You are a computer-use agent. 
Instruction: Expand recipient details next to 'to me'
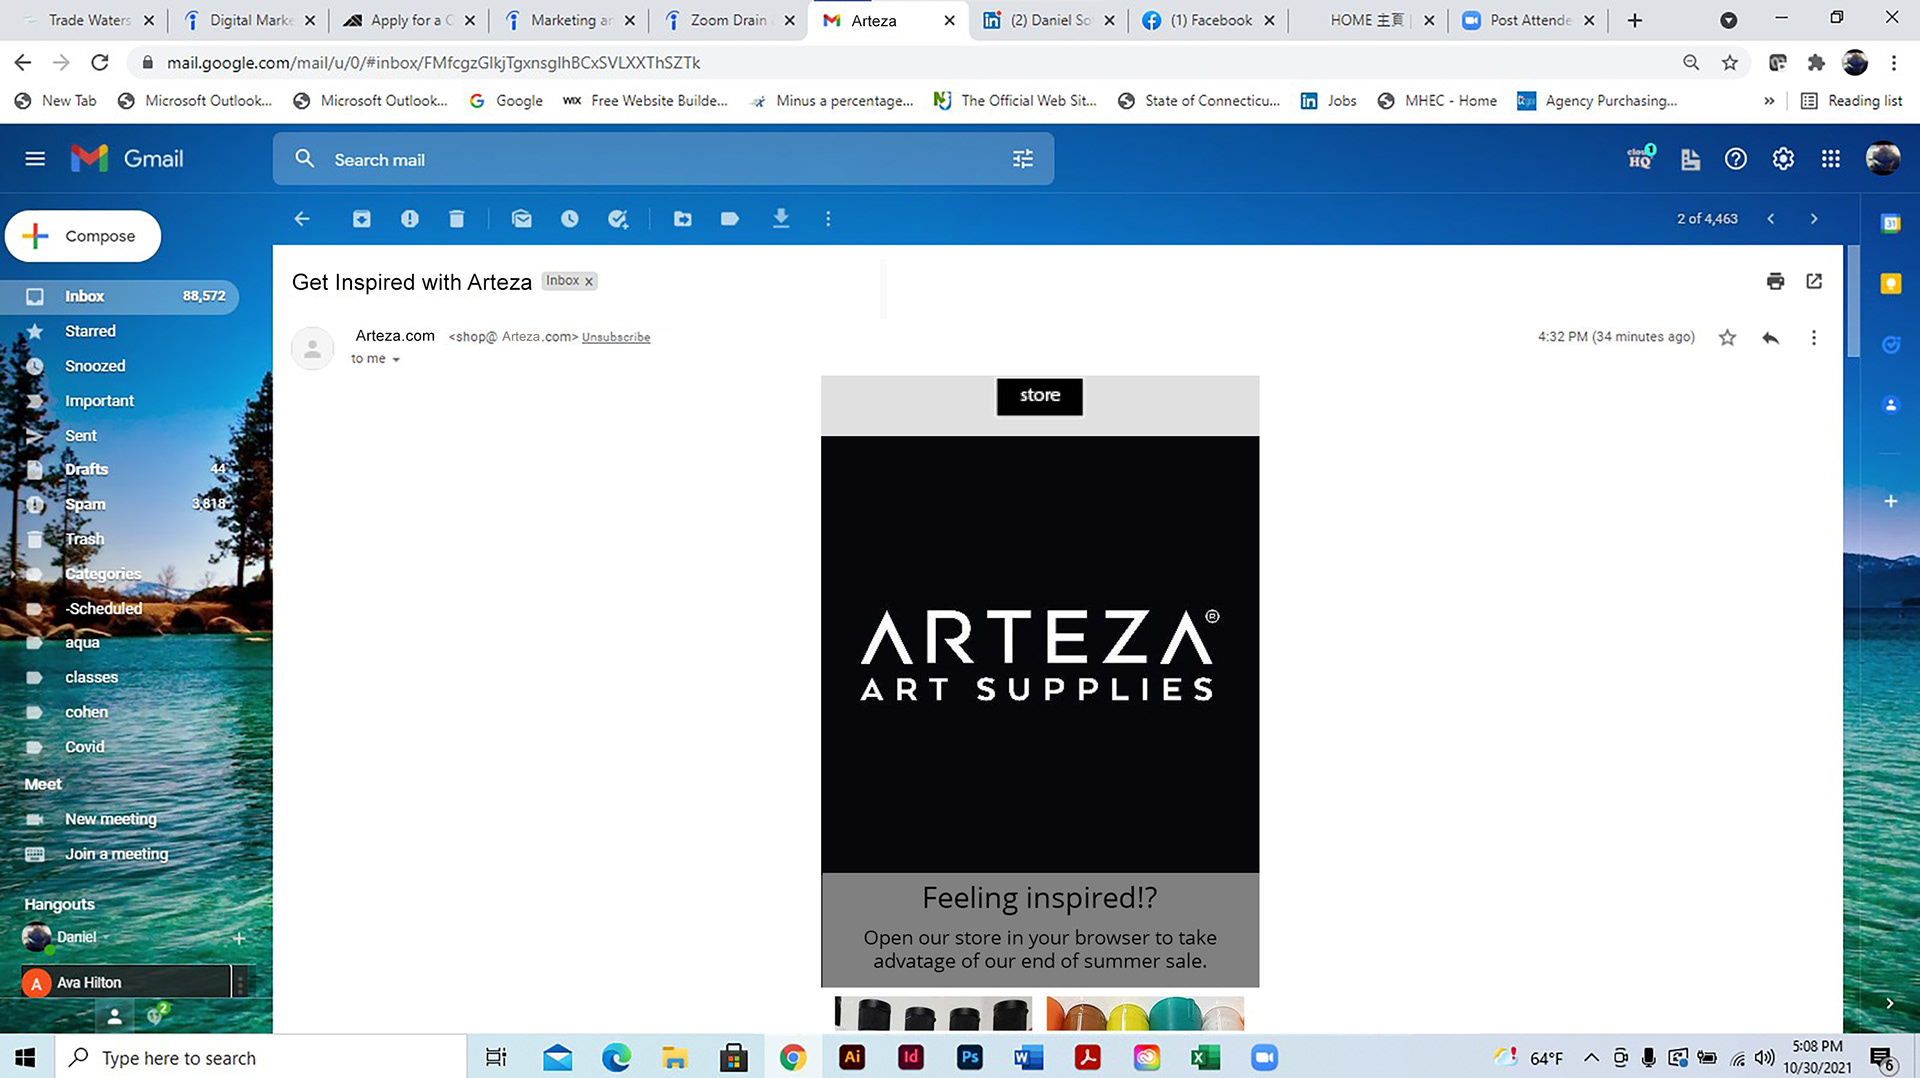tap(396, 360)
